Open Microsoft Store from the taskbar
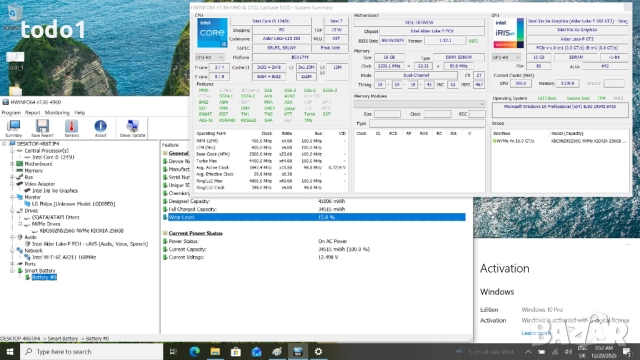Screen dimensions: 640x360 [x=236, y=351]
